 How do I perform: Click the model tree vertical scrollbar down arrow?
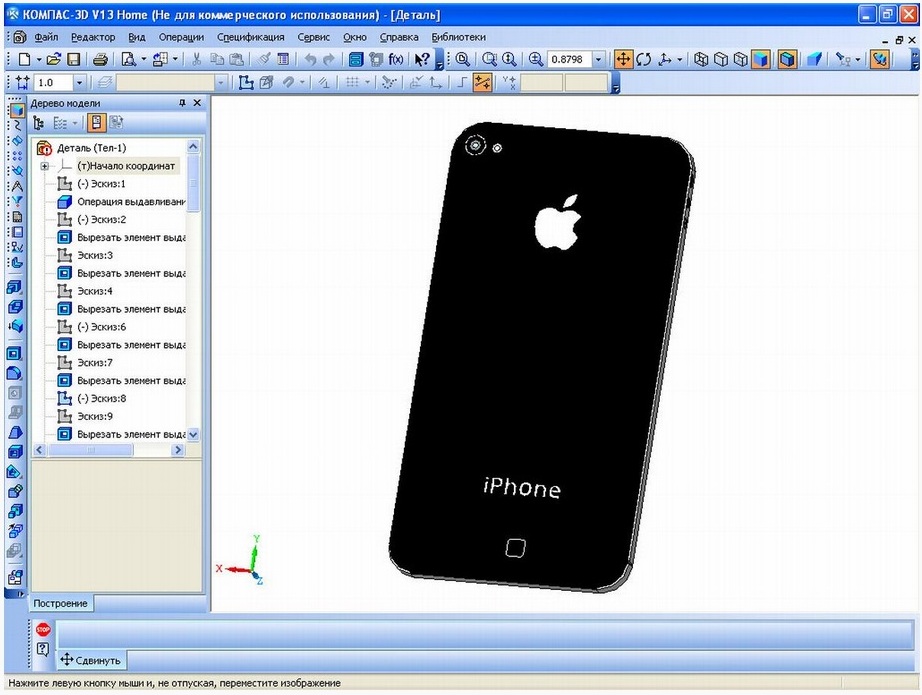tap(193, 435)
